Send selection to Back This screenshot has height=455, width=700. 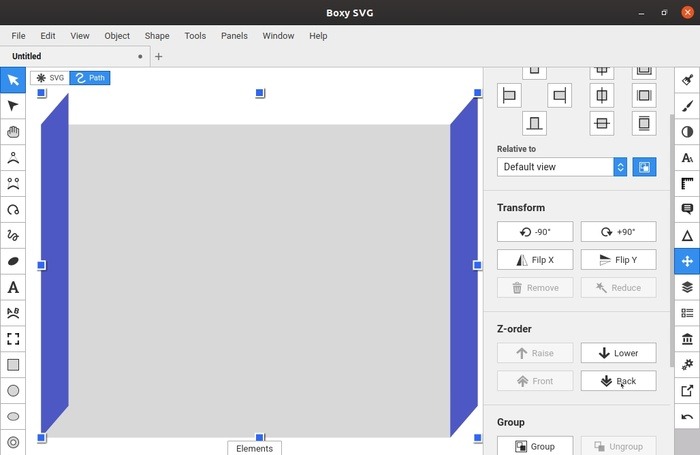(618, 381)
